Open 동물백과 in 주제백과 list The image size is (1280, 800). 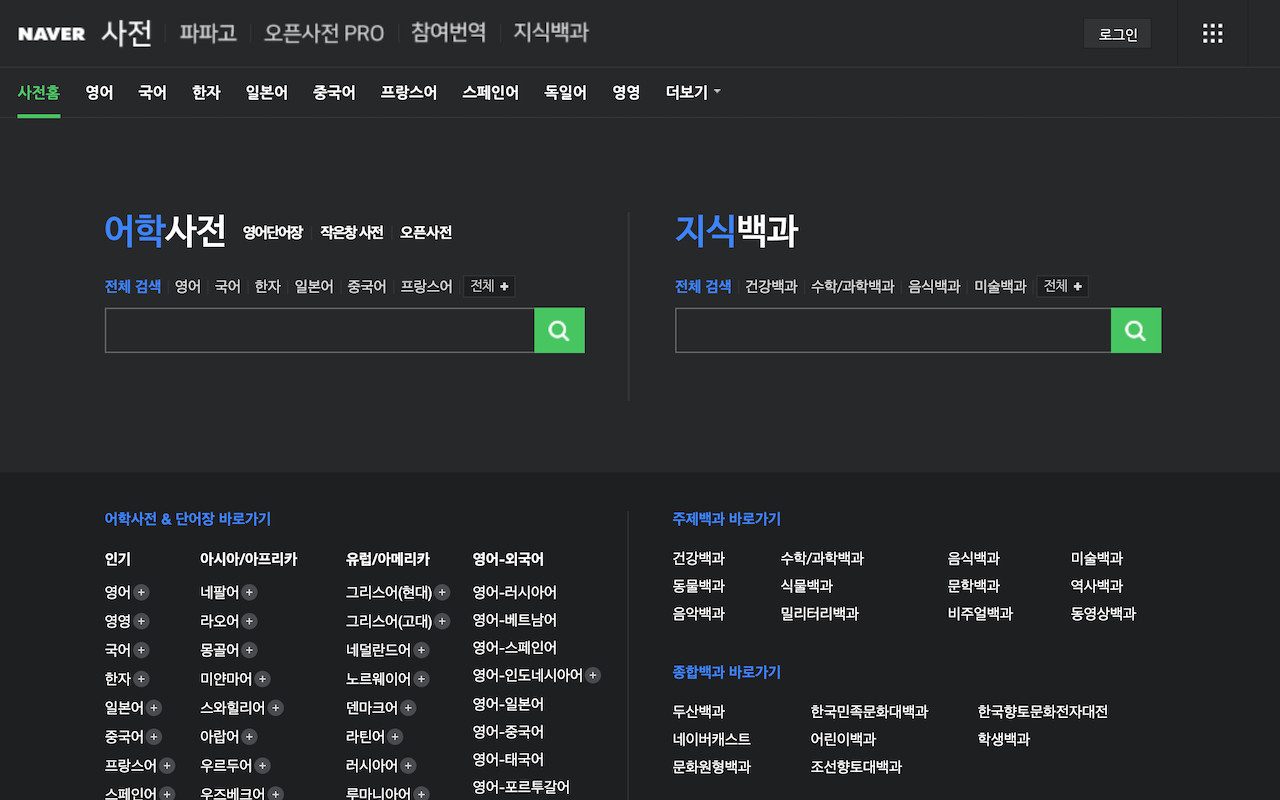pos(699,586)
